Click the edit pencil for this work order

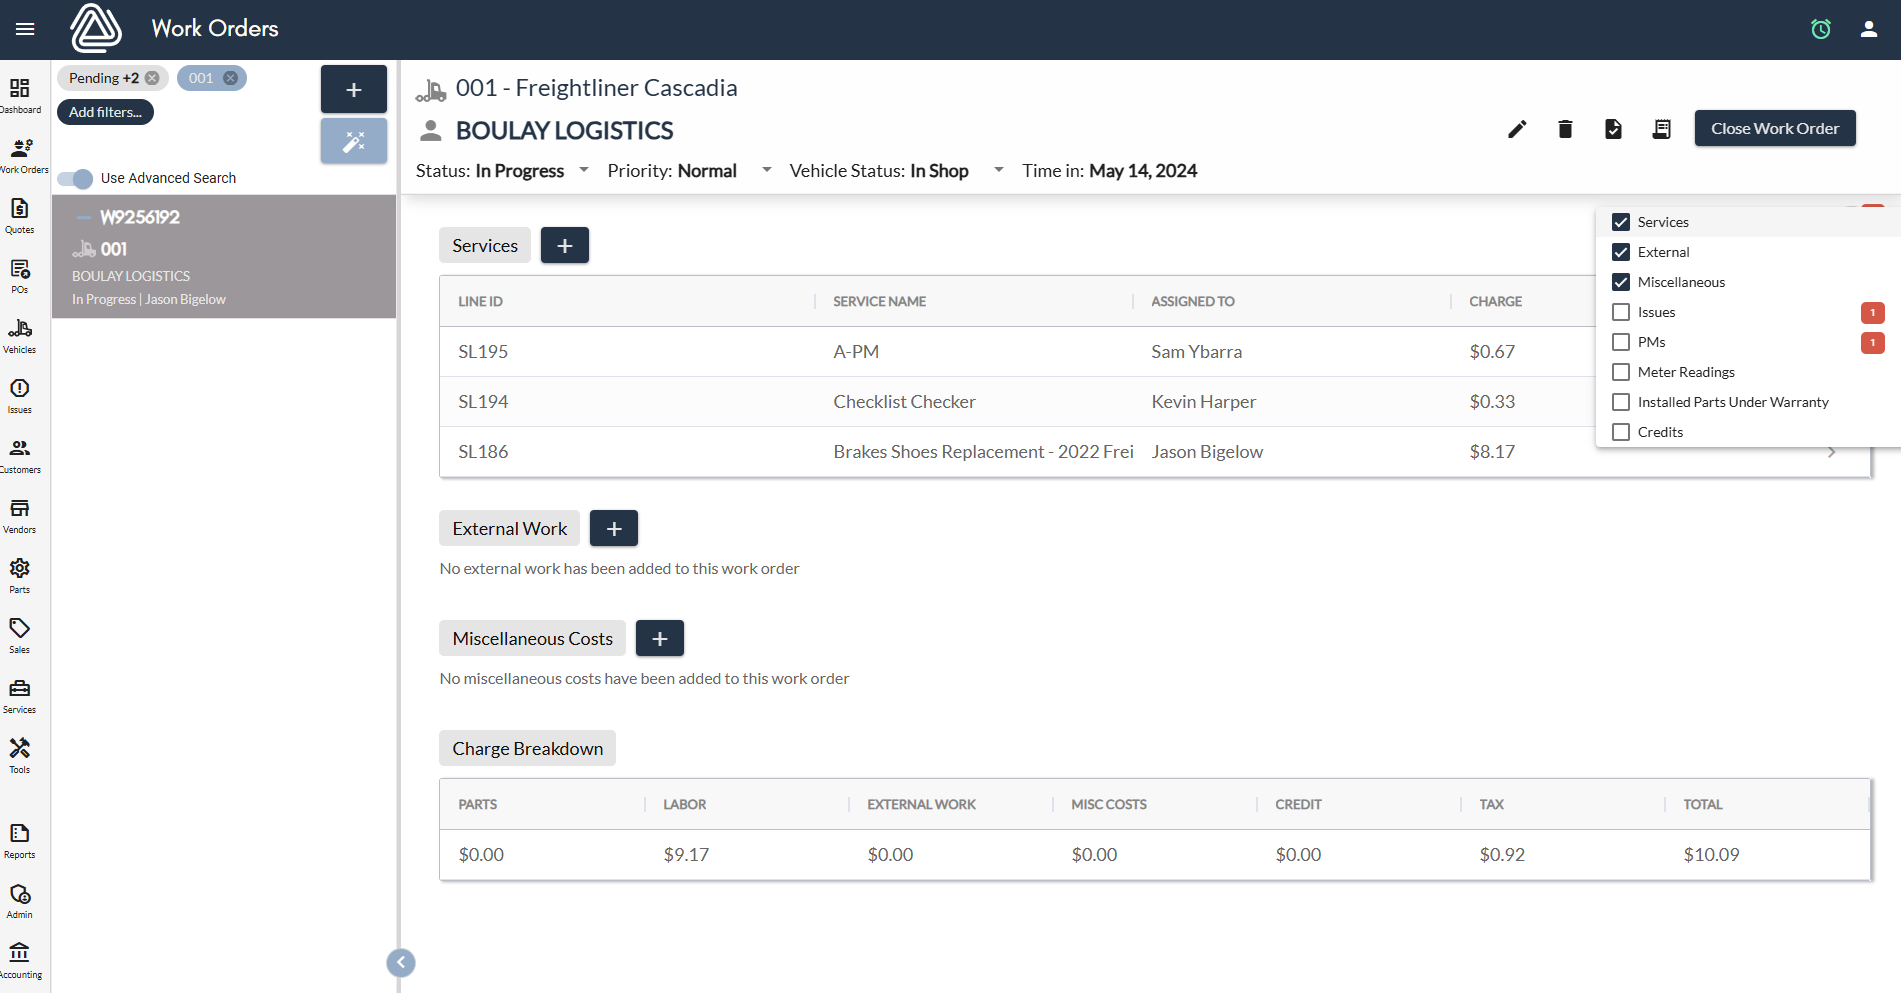tap(1517, 129)
